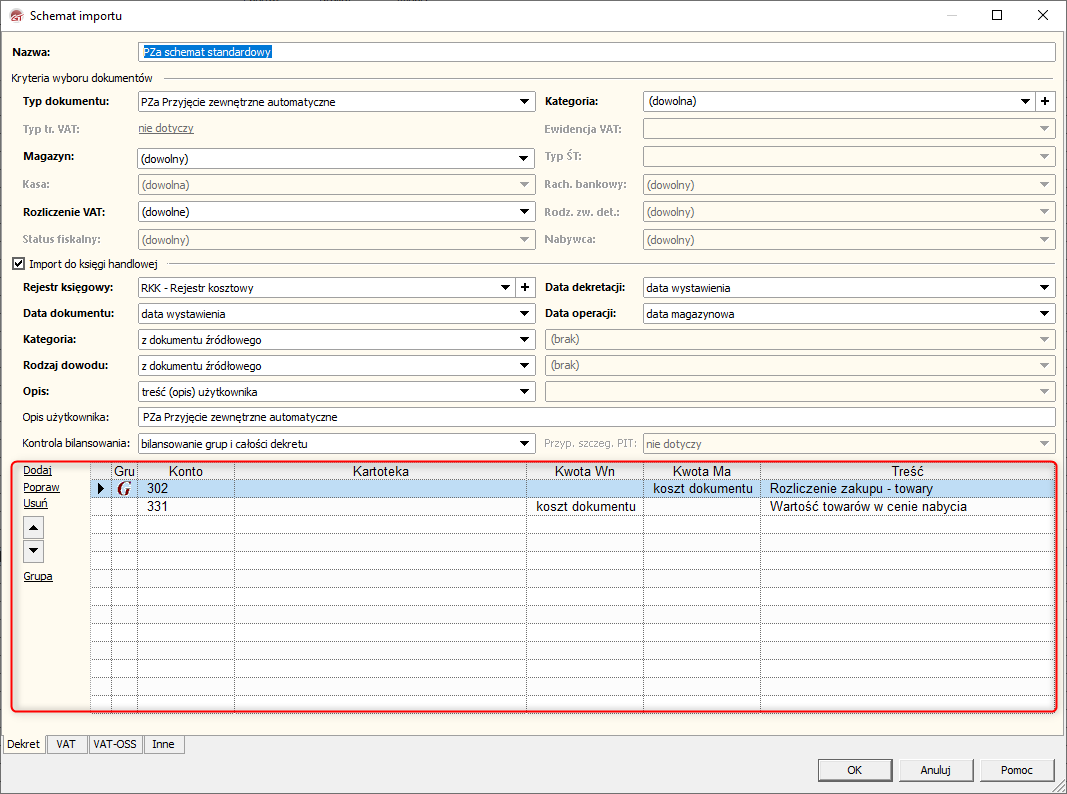
Task: Uncheck Import do księgi handlowej checkbox
Action: (17, 264)
